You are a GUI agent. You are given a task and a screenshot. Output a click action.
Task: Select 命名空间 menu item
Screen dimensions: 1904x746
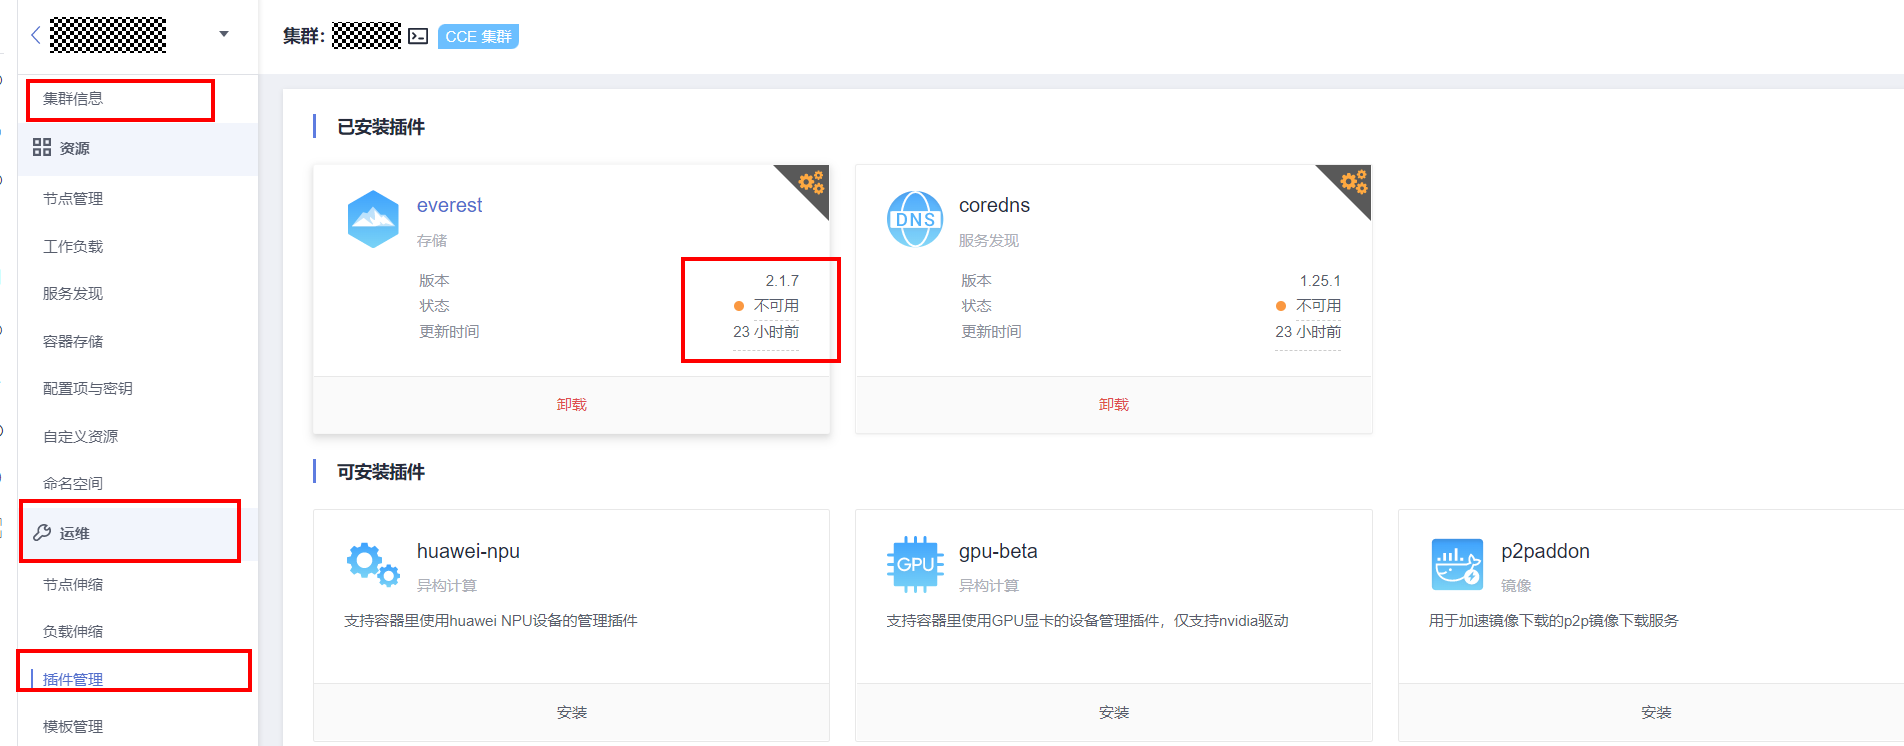73,484
